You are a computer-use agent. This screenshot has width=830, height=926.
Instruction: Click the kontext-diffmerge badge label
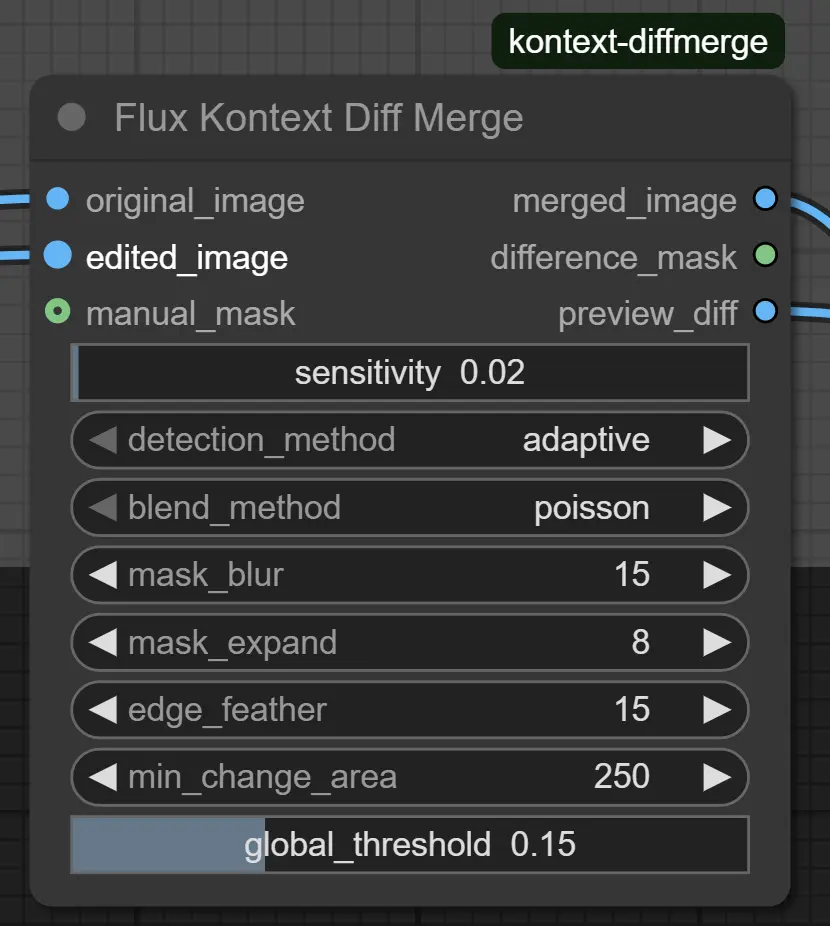click(638, 41)
